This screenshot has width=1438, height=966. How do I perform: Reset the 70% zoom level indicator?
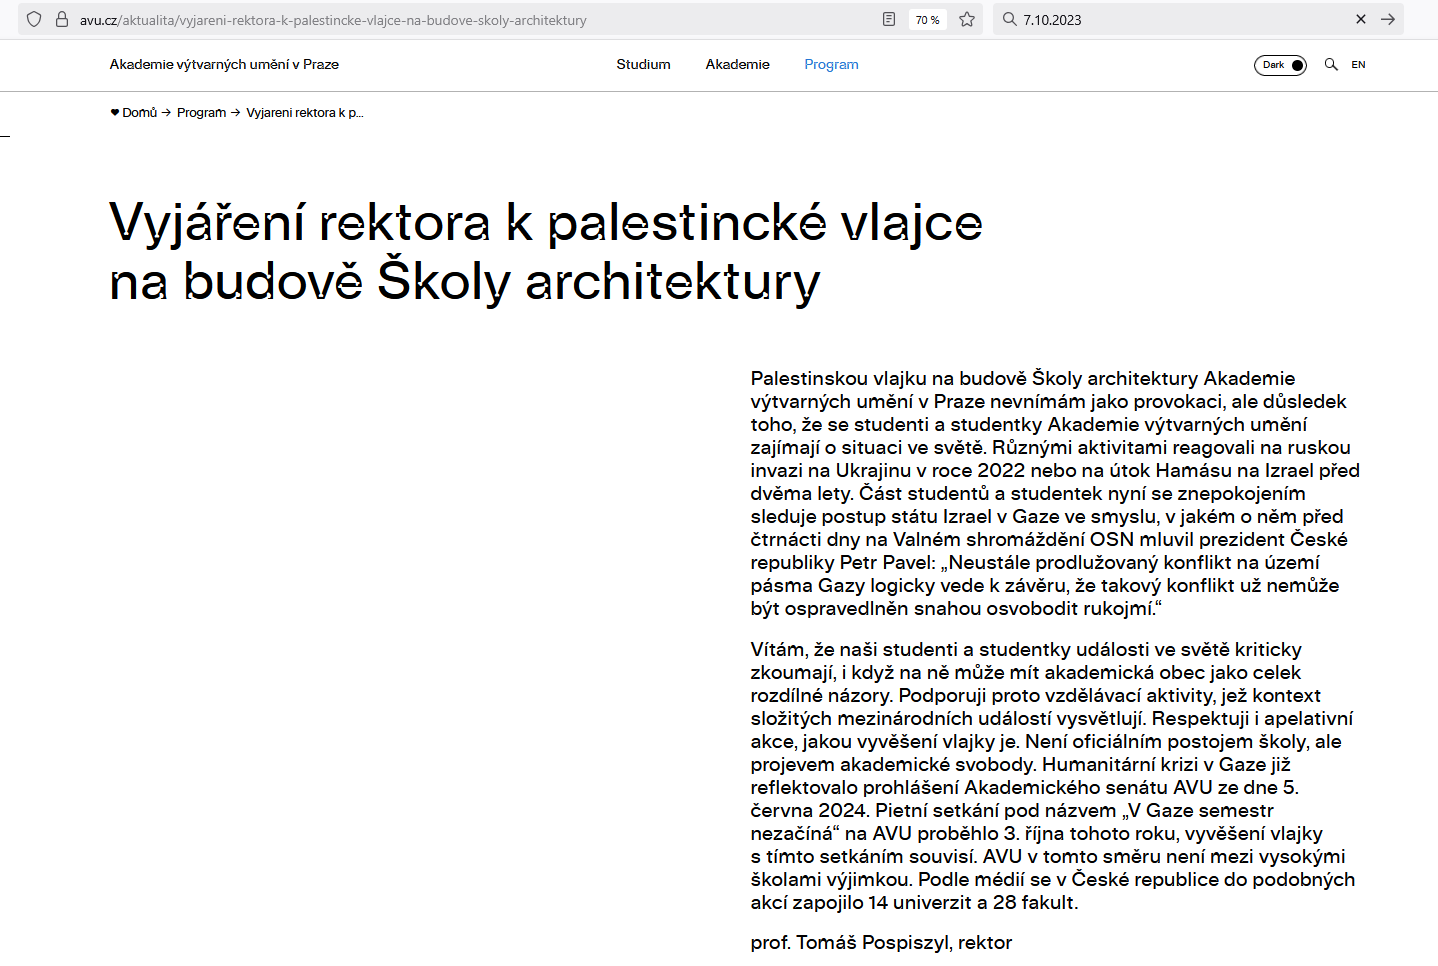point(927,20)
